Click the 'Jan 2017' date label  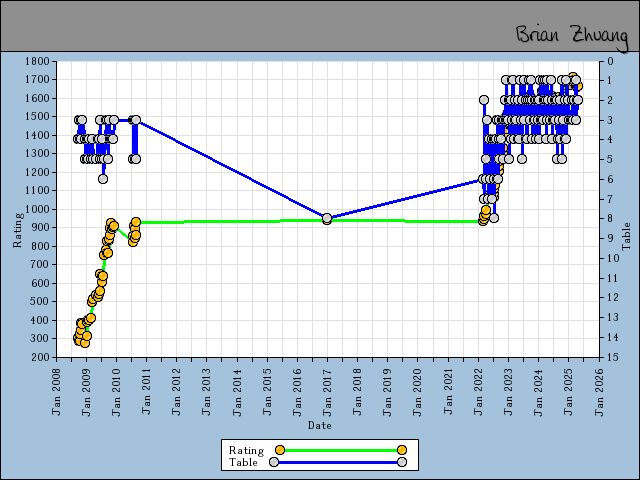coord(328,392)
